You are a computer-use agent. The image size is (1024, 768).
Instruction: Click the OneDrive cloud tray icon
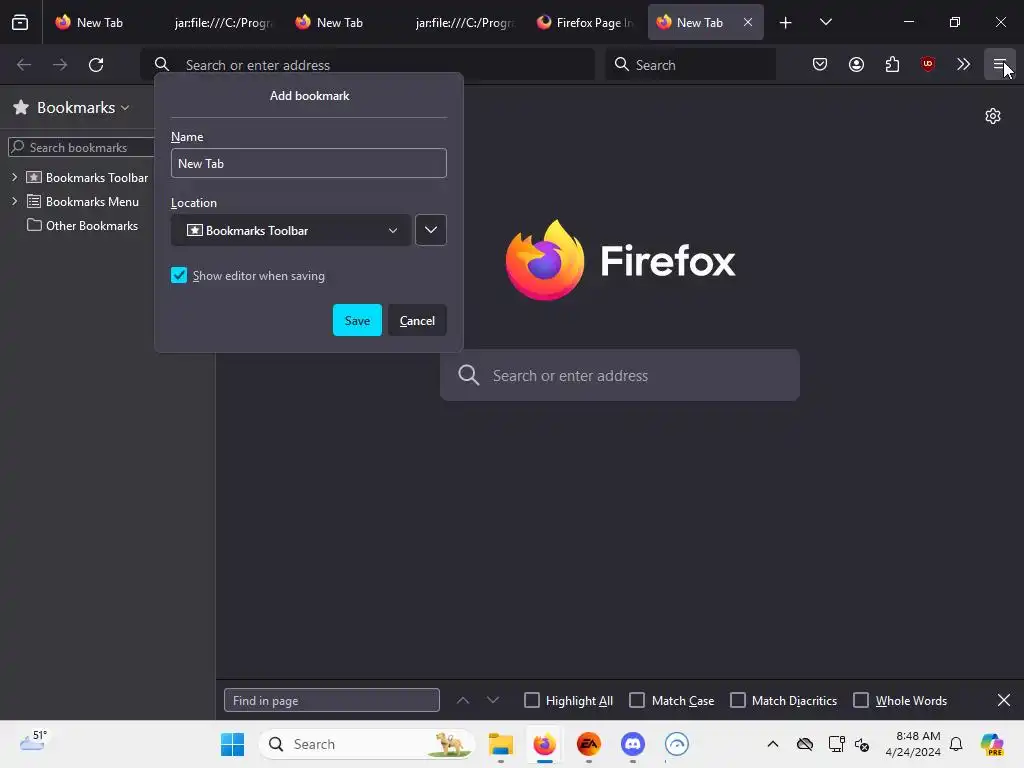tap(805, 744)
